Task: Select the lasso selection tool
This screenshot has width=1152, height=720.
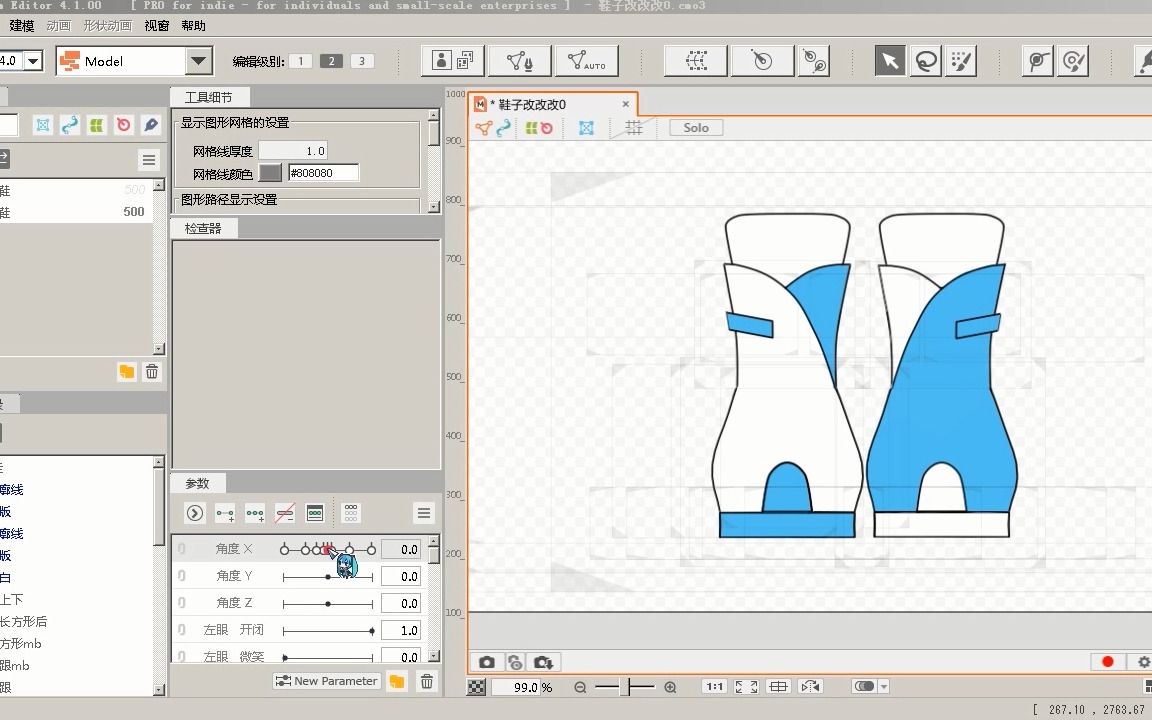Action: (926, 61)
